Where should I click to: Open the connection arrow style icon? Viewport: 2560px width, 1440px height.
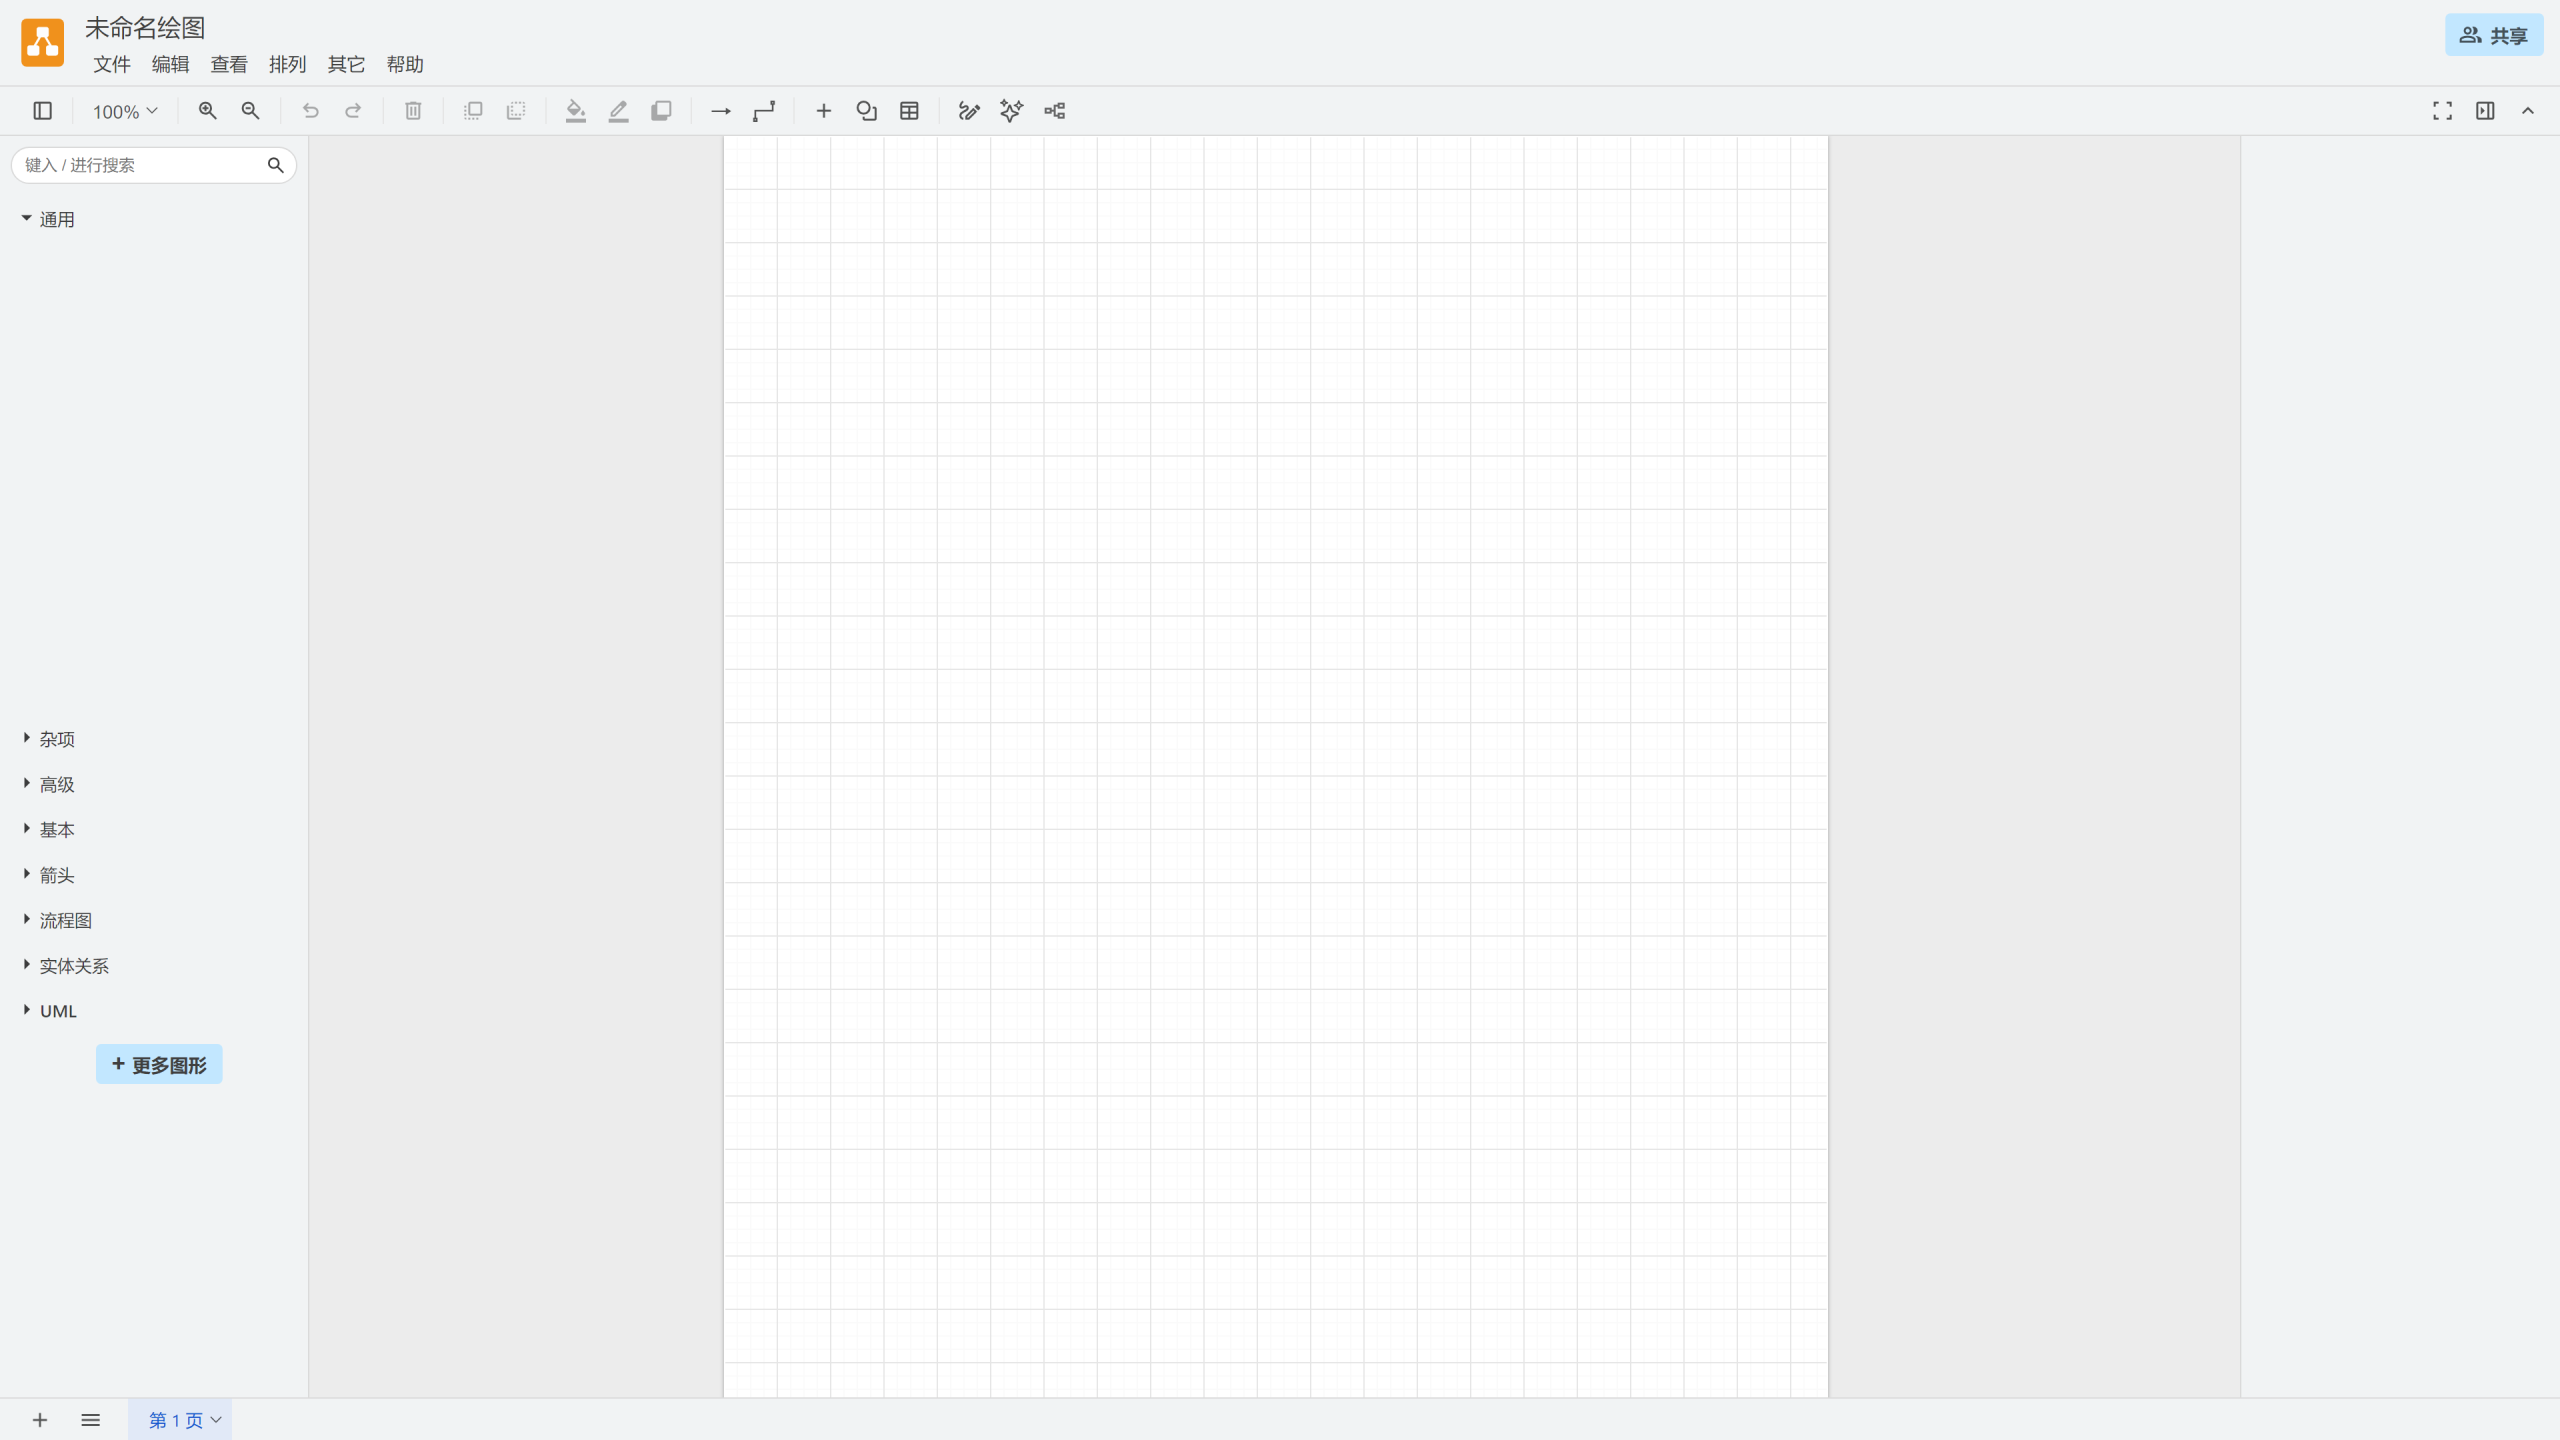tap(720, 111)
